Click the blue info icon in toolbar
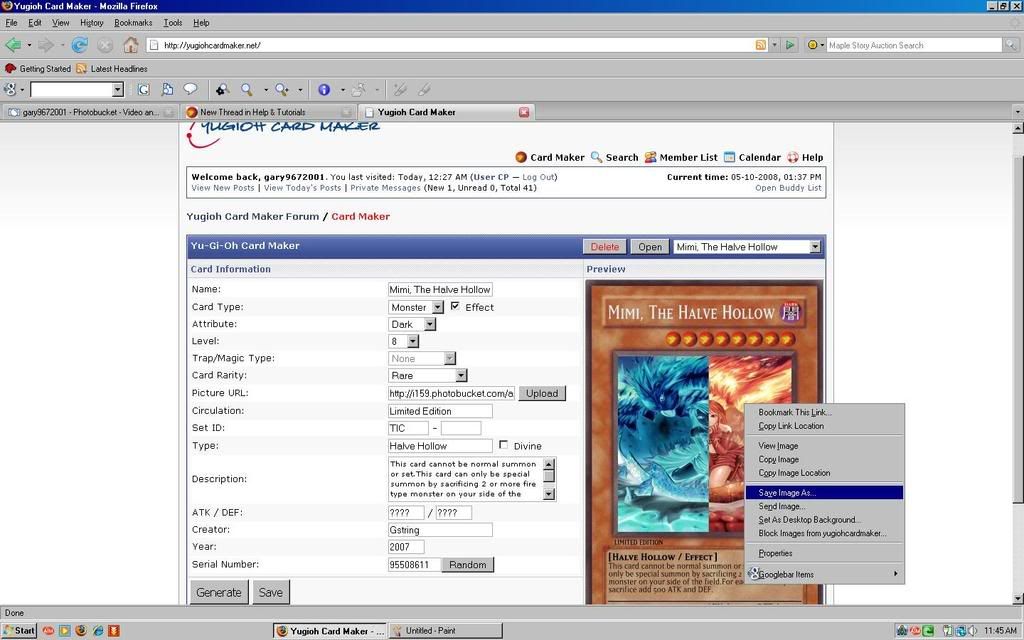The height and width of the screenshot is (640, 1024). (324, 90)
